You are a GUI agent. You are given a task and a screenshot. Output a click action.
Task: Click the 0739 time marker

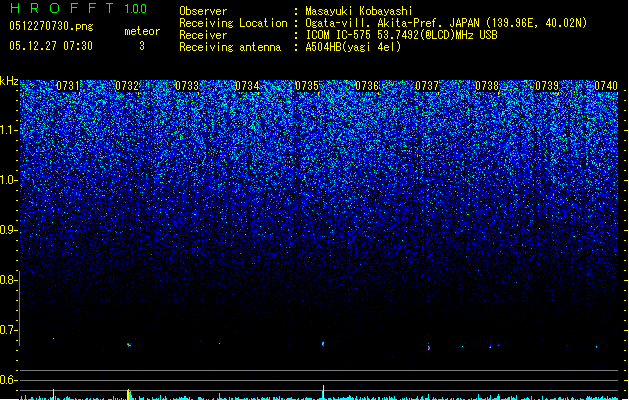pos(547,86)
